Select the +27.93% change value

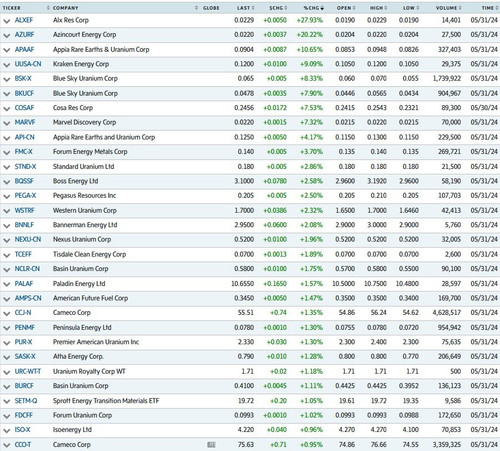point(310,20)
